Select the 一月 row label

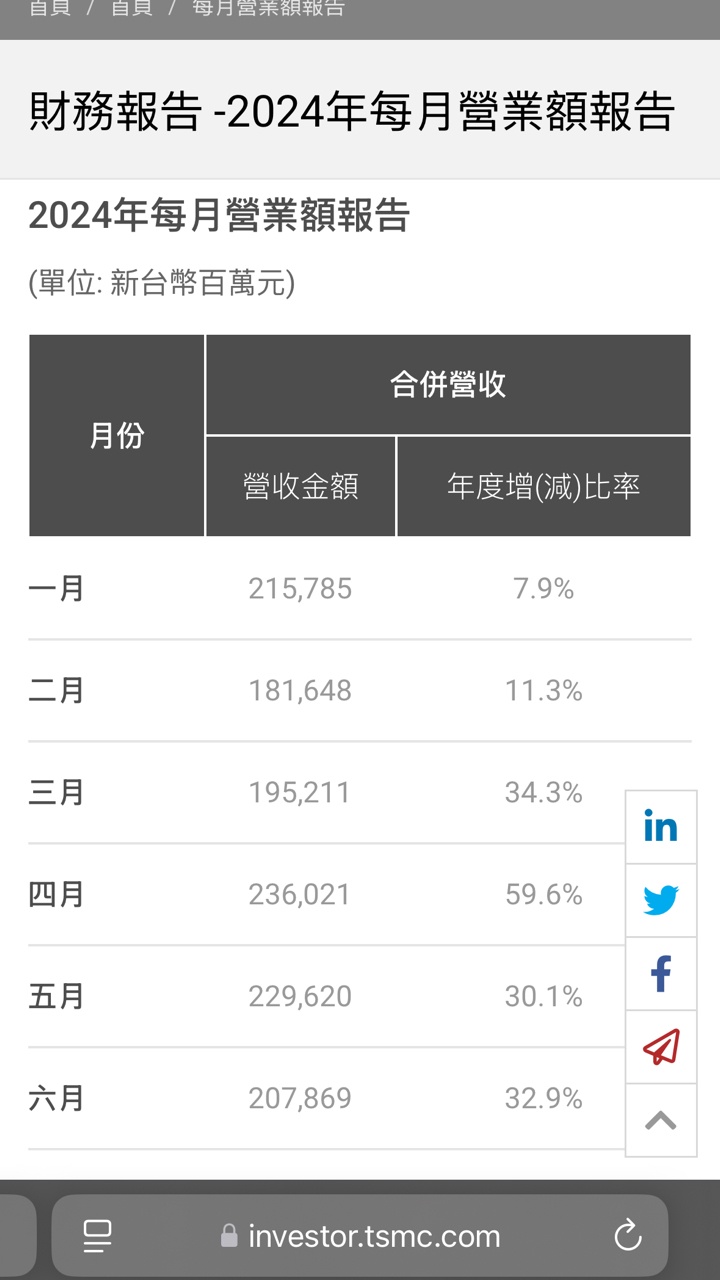(x=57, y=589)
